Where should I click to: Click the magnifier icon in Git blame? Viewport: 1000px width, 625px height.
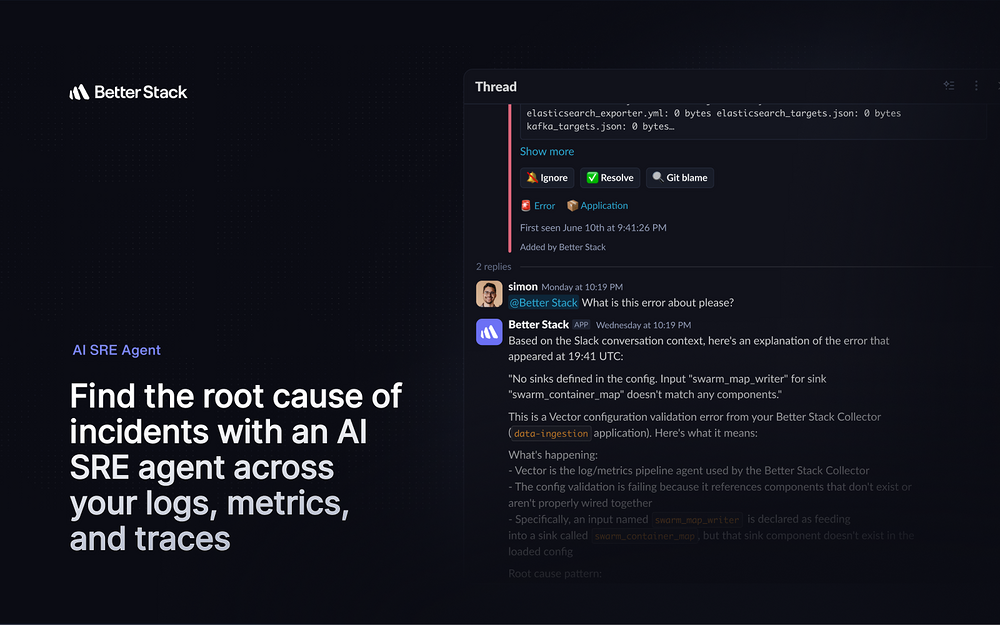click(x=658, y=177)
